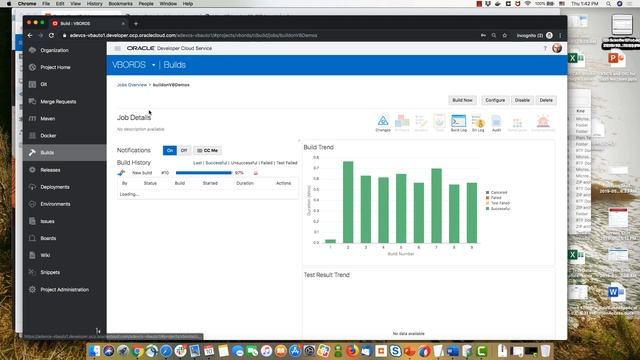Click the Delete button

(546, 100)
